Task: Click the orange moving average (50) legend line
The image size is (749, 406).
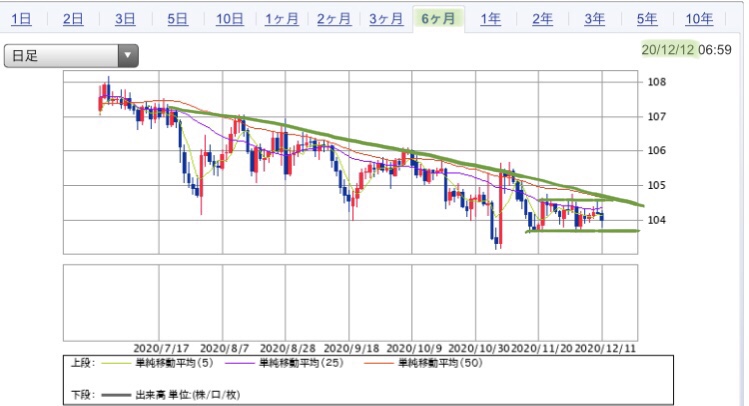Action: (x=379, y=363)
